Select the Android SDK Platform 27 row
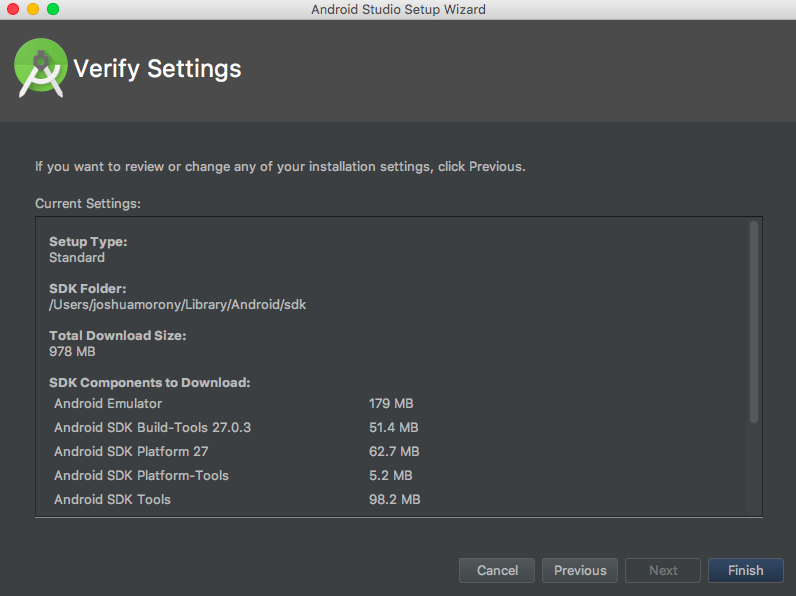Image resolution: width=796 pixels, height=596 pixels. tap(237, 451)
